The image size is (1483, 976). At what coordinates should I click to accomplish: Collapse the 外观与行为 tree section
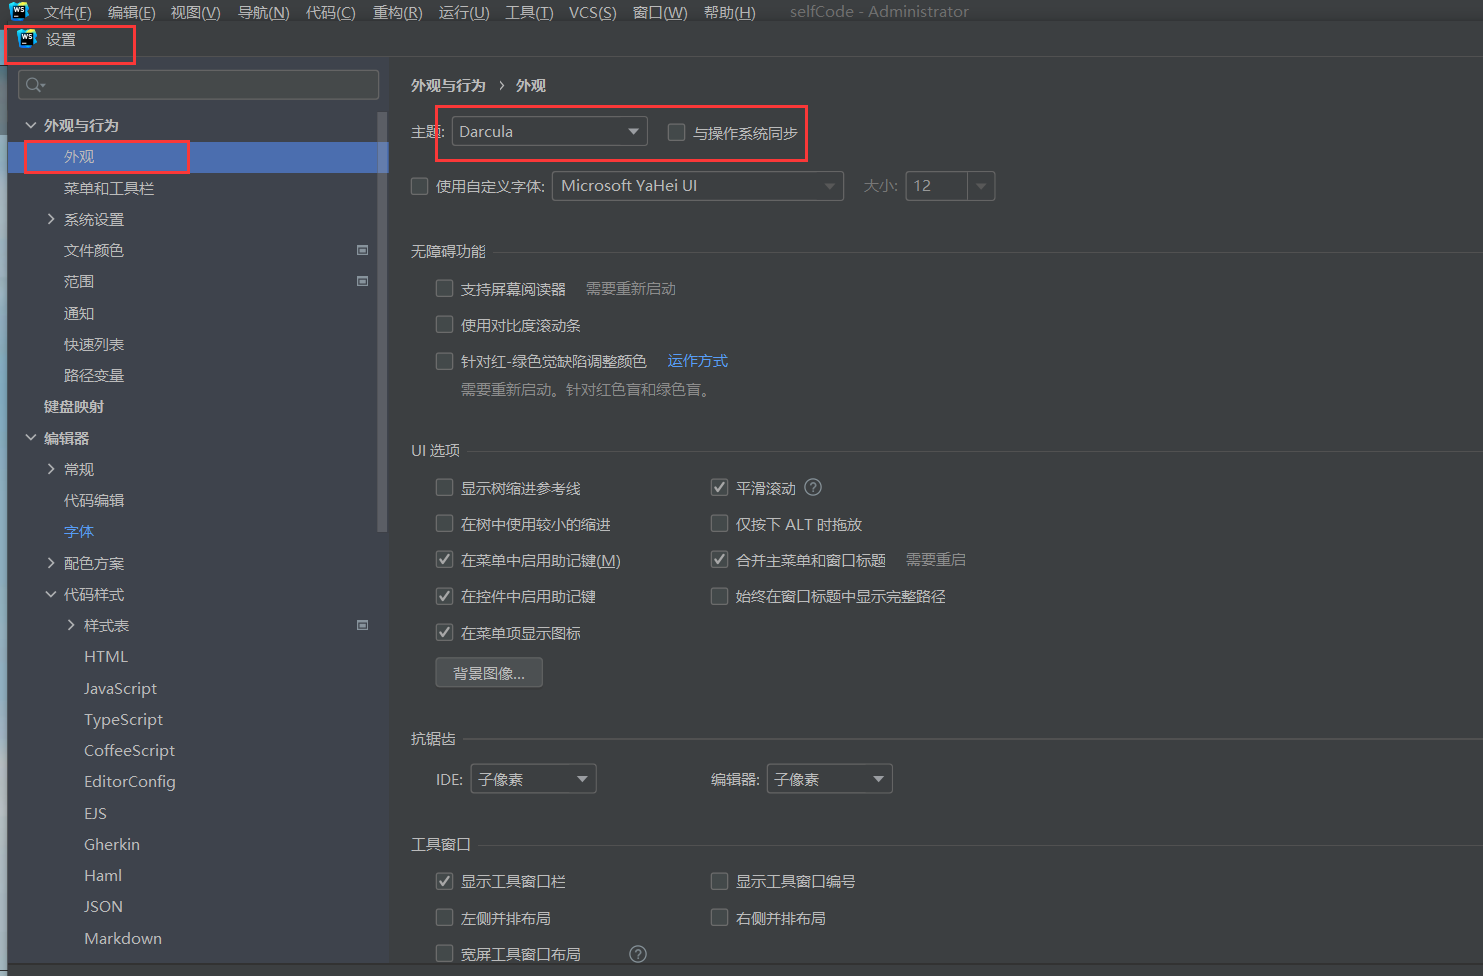[31, 125]
